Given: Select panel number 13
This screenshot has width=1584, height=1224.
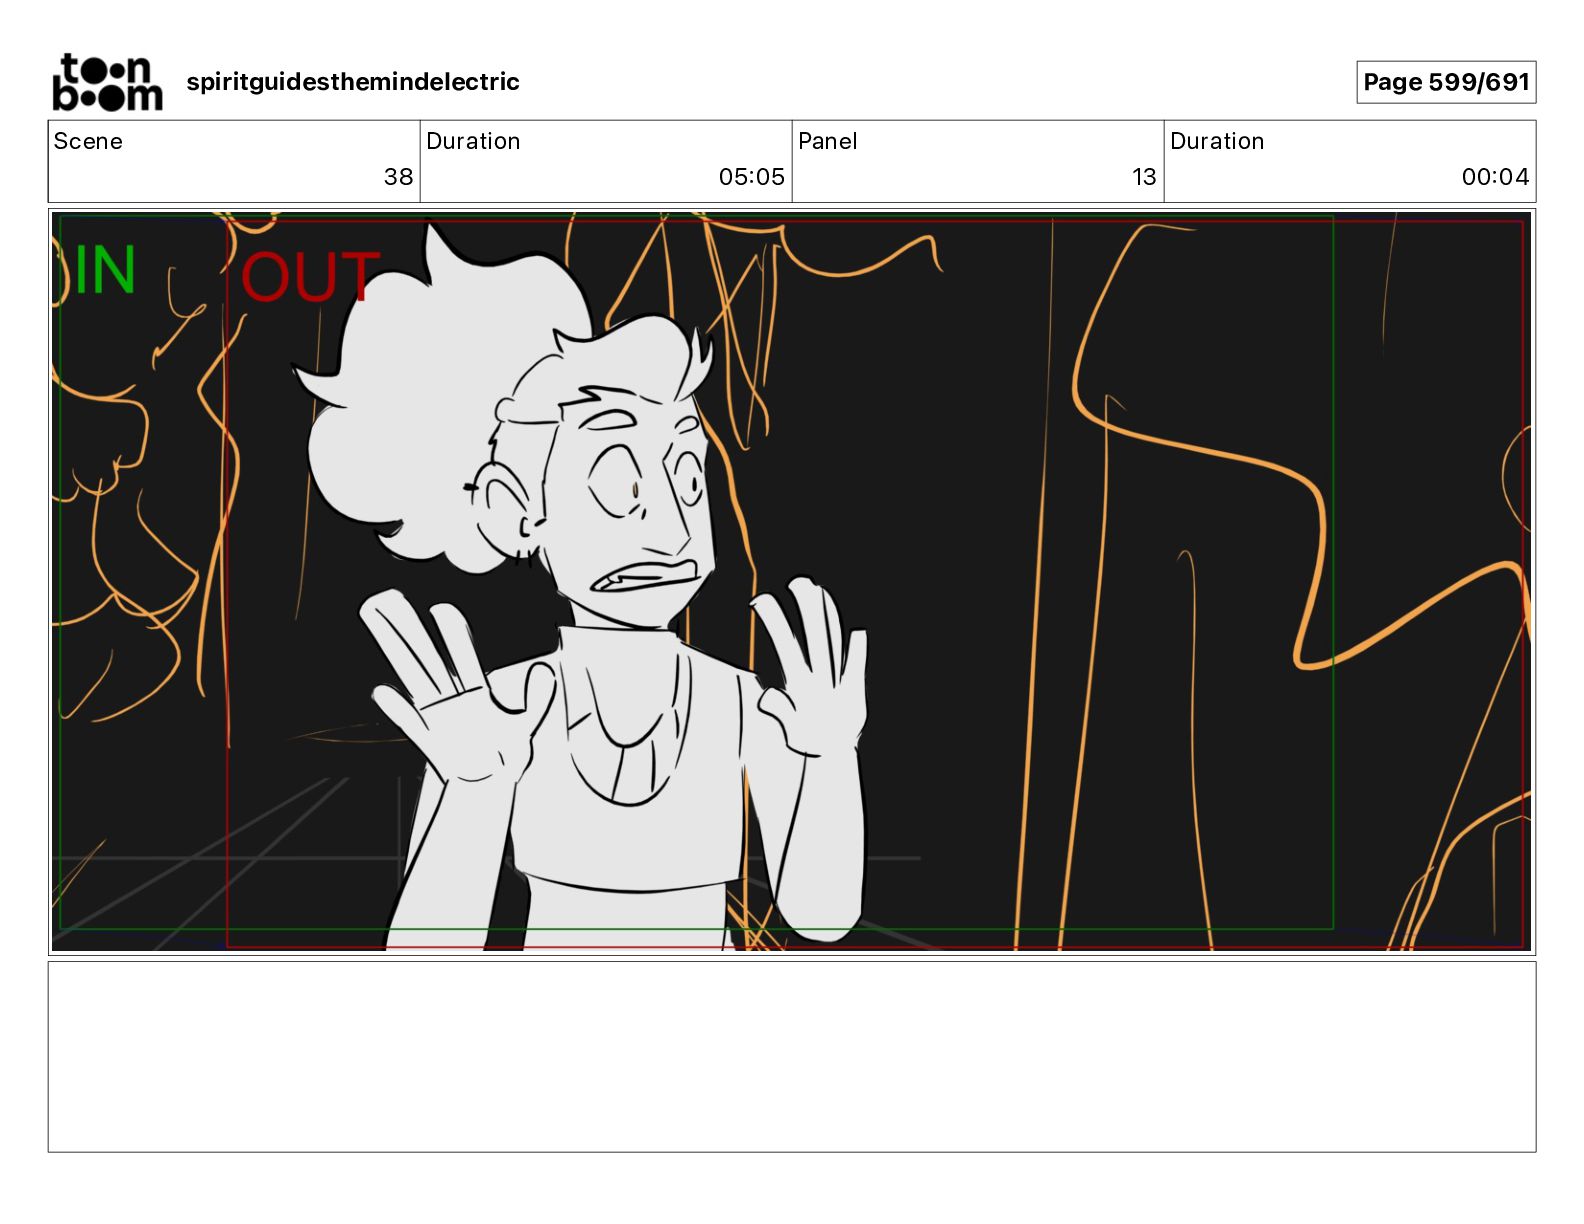Looking at the screenshot, I should coord(1144,177).
